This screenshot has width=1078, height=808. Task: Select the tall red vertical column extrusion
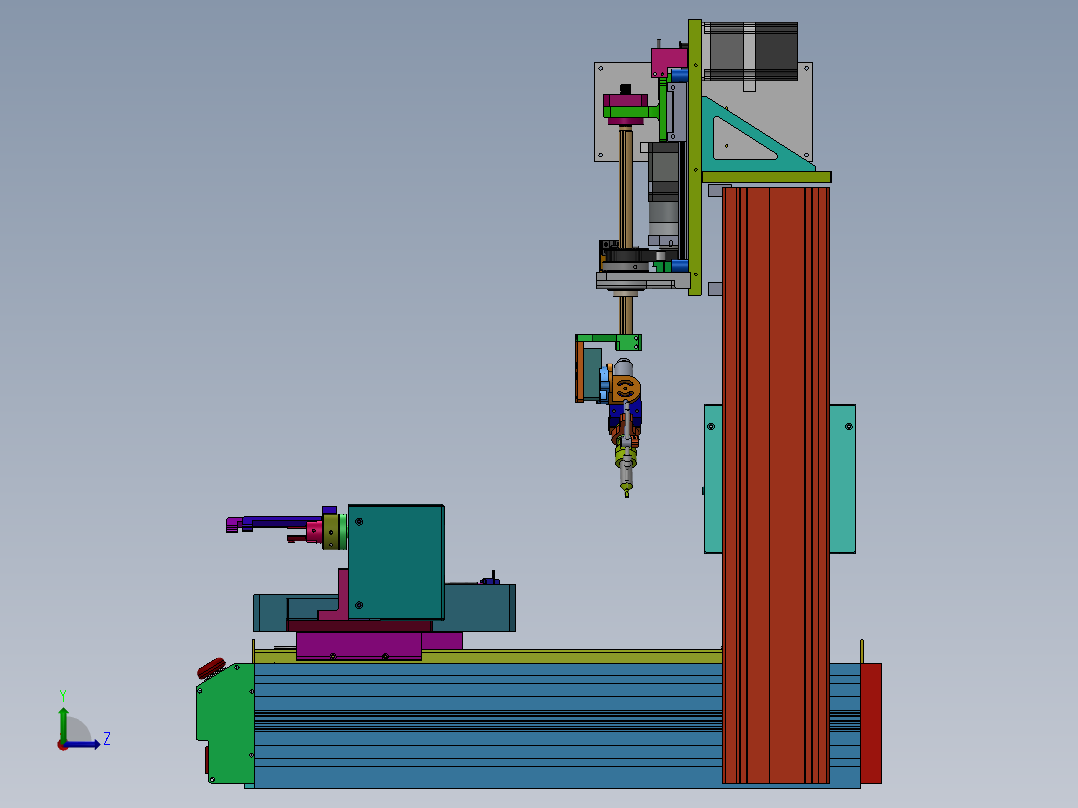[x=776, y=485]
